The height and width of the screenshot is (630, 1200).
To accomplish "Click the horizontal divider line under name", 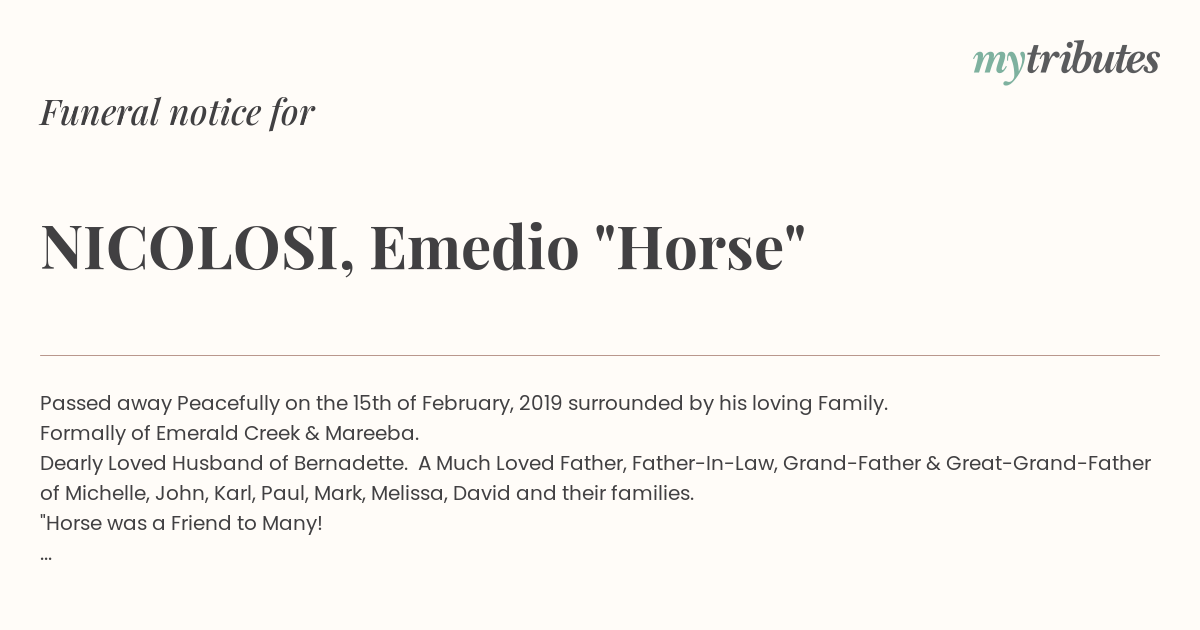I will 600,355.
